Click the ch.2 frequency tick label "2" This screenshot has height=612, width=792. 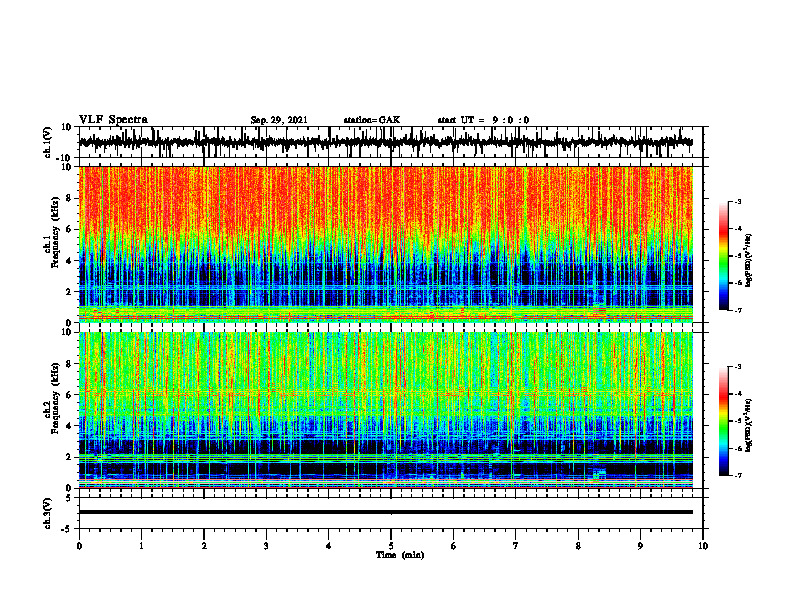point(70,457)
